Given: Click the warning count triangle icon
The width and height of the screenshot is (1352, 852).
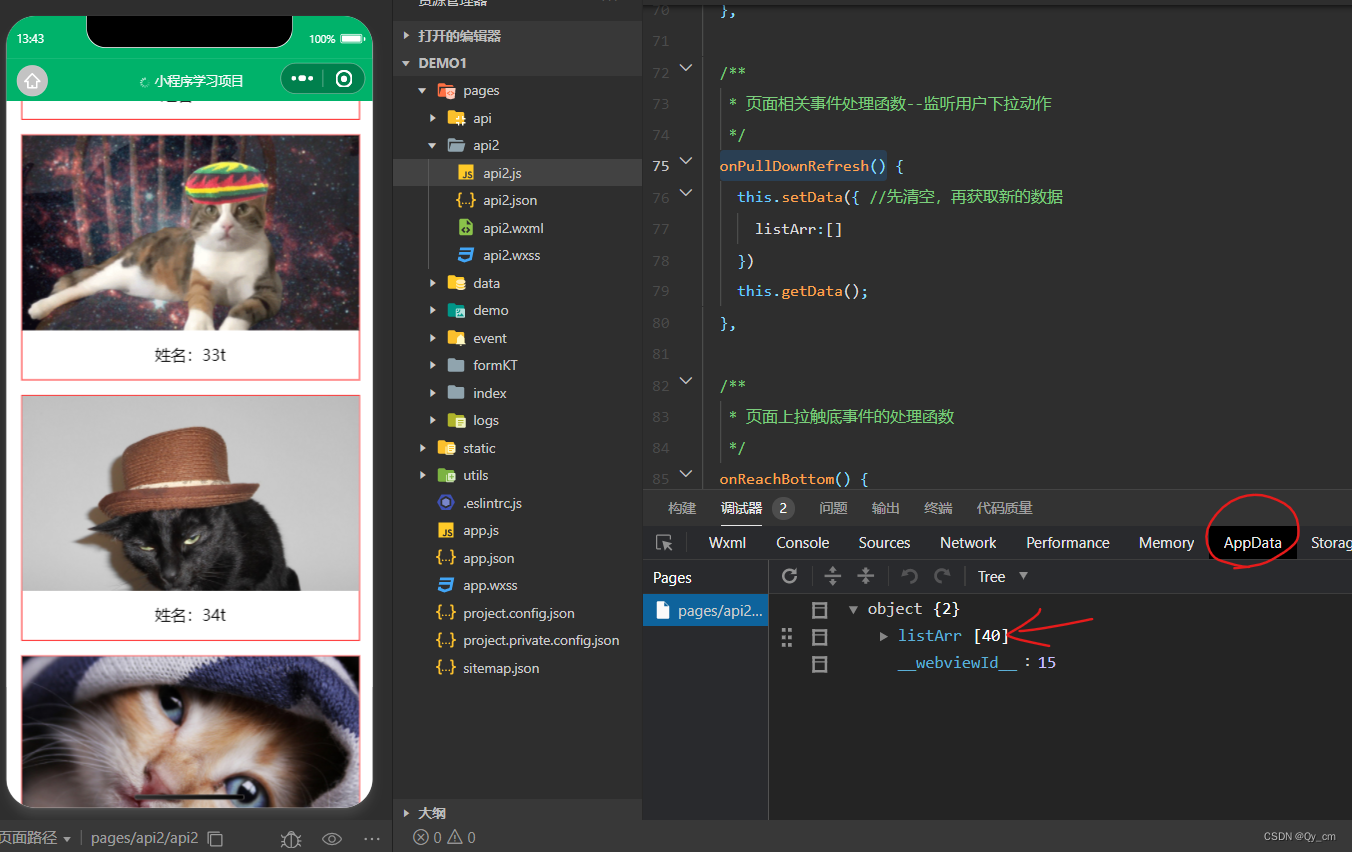Looking at the screenshot, I should [x=455, y=838].
